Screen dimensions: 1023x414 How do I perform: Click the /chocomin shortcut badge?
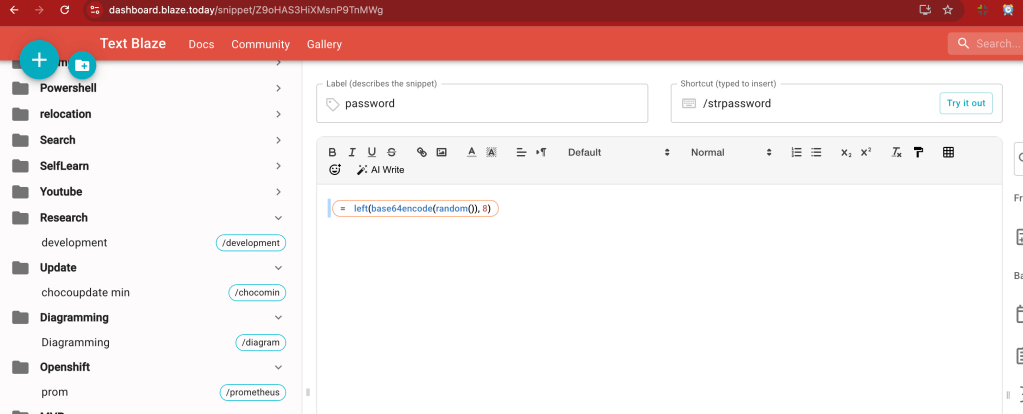pyautogui.click(x=257, y=293)
